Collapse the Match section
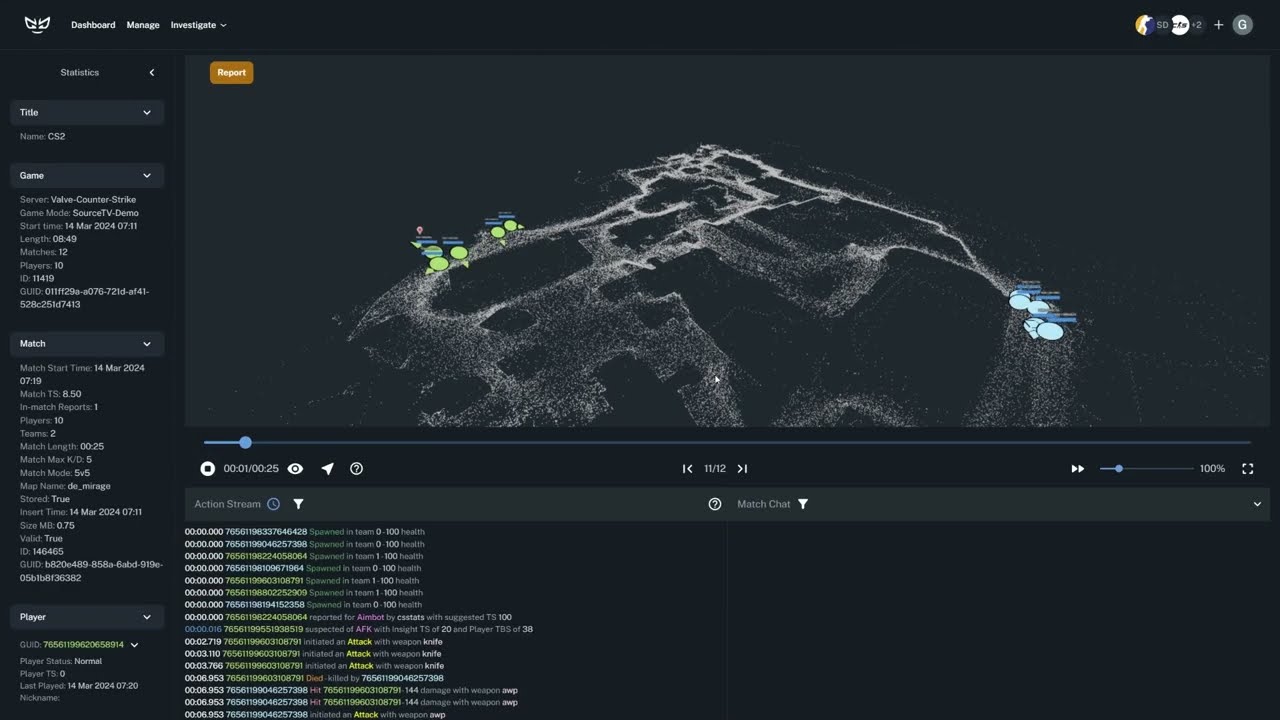This screenshot has width=1280, height=720. click(x=147, y=343)
